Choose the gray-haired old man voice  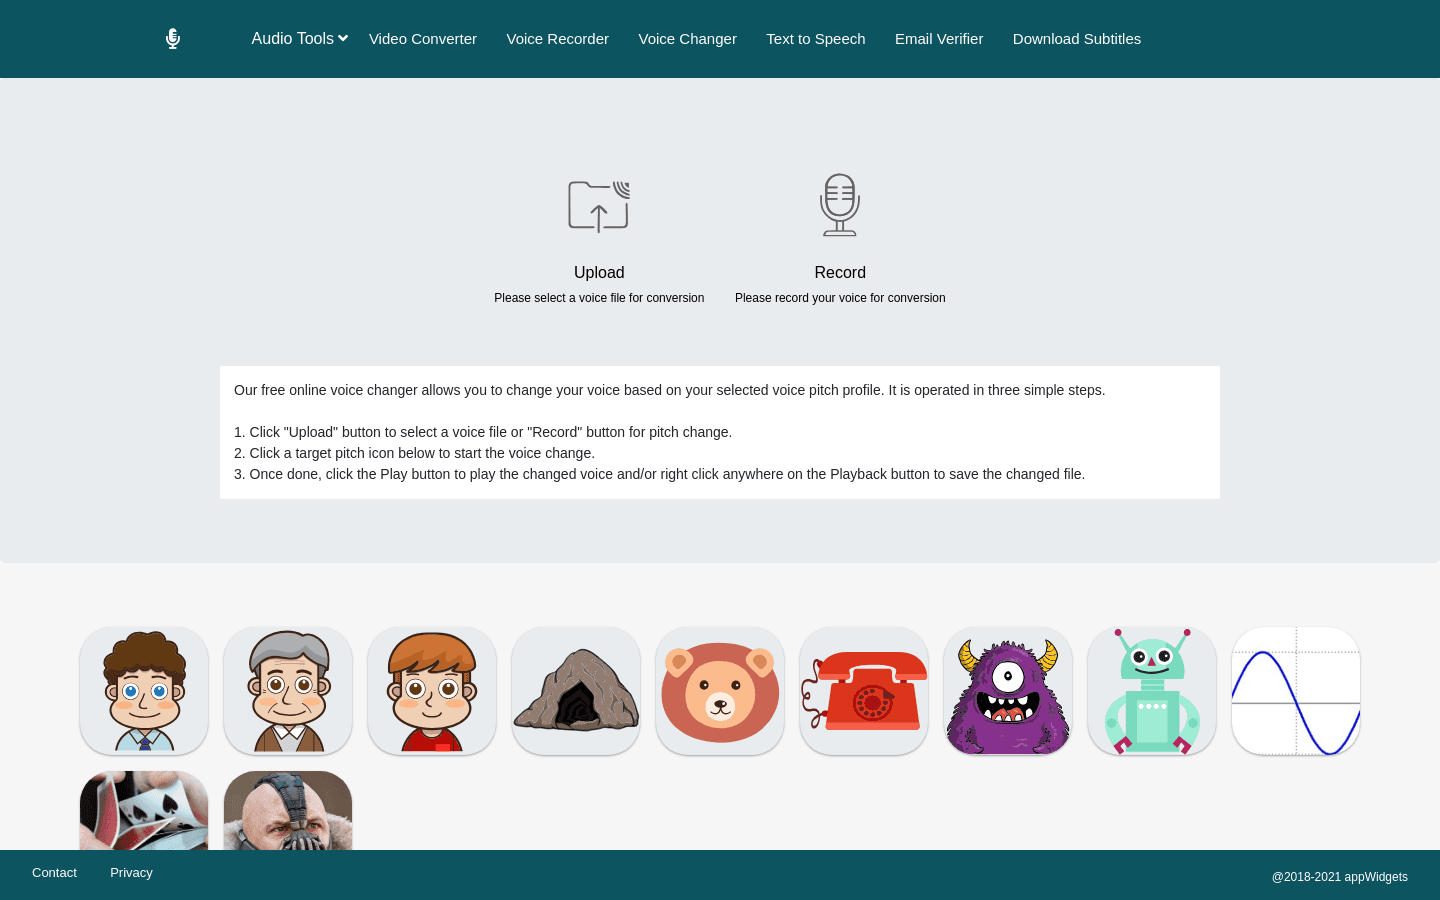tap(288, 691)
